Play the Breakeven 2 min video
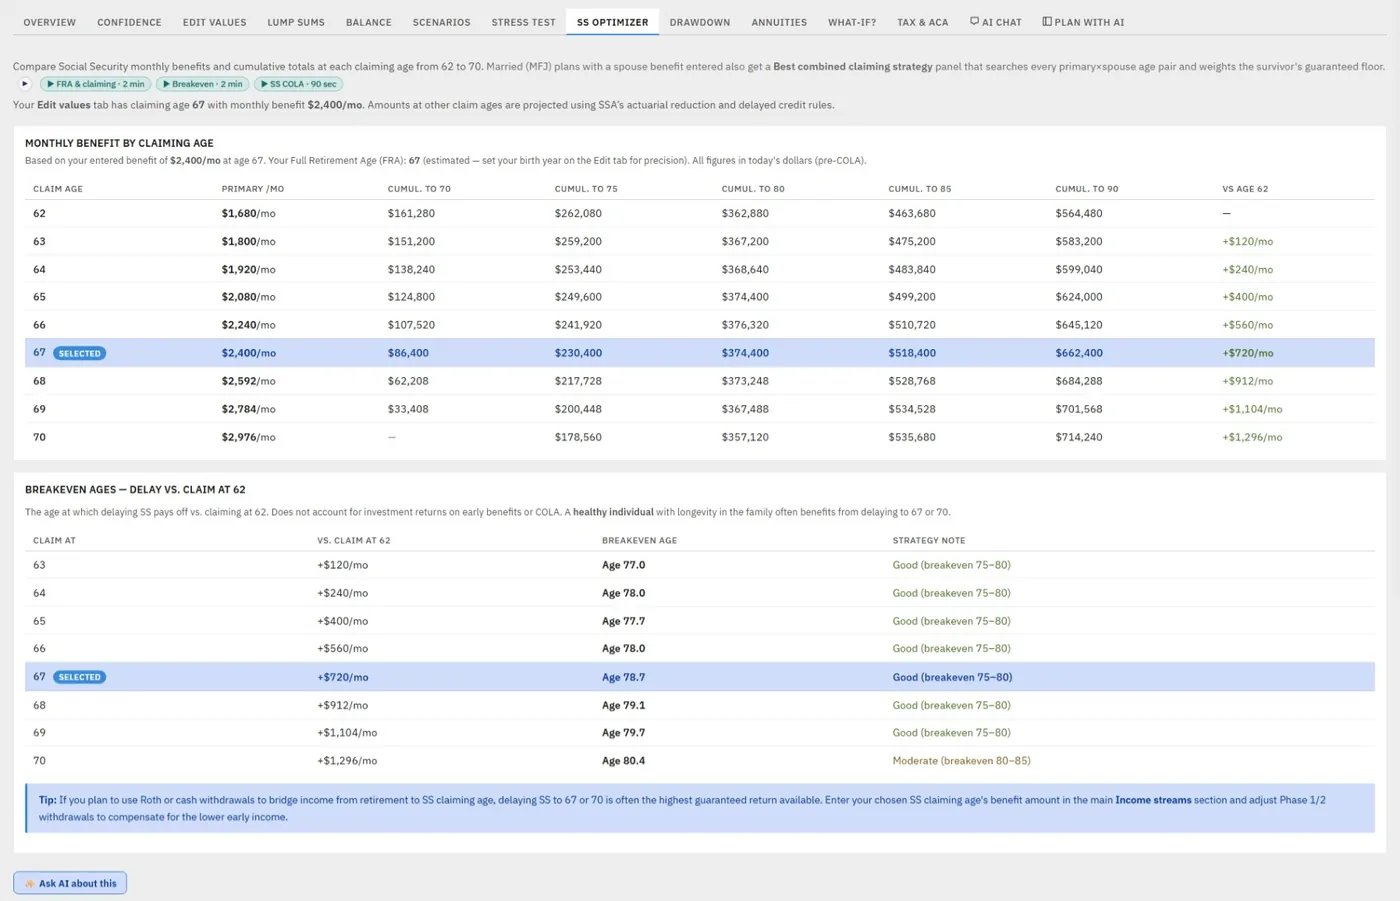Screen dimensions: 1400x901 (203, 84)
